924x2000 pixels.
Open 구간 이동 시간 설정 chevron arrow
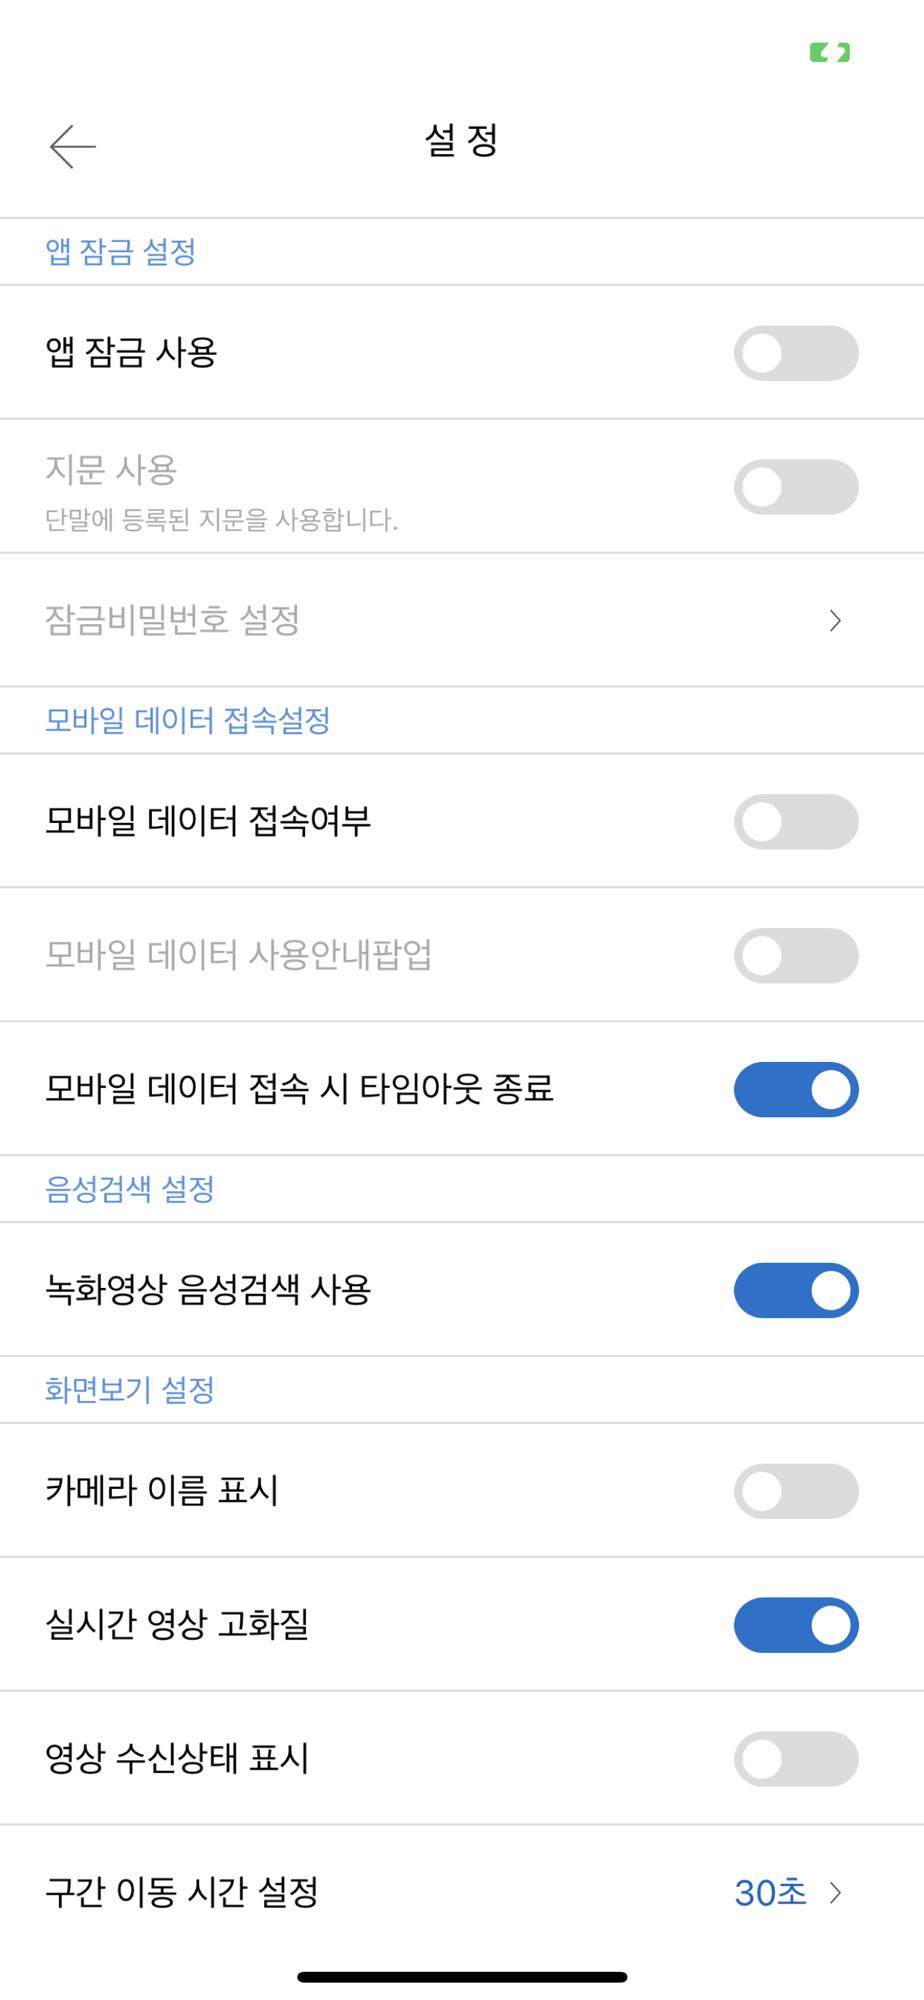[x=835, y=1893]
